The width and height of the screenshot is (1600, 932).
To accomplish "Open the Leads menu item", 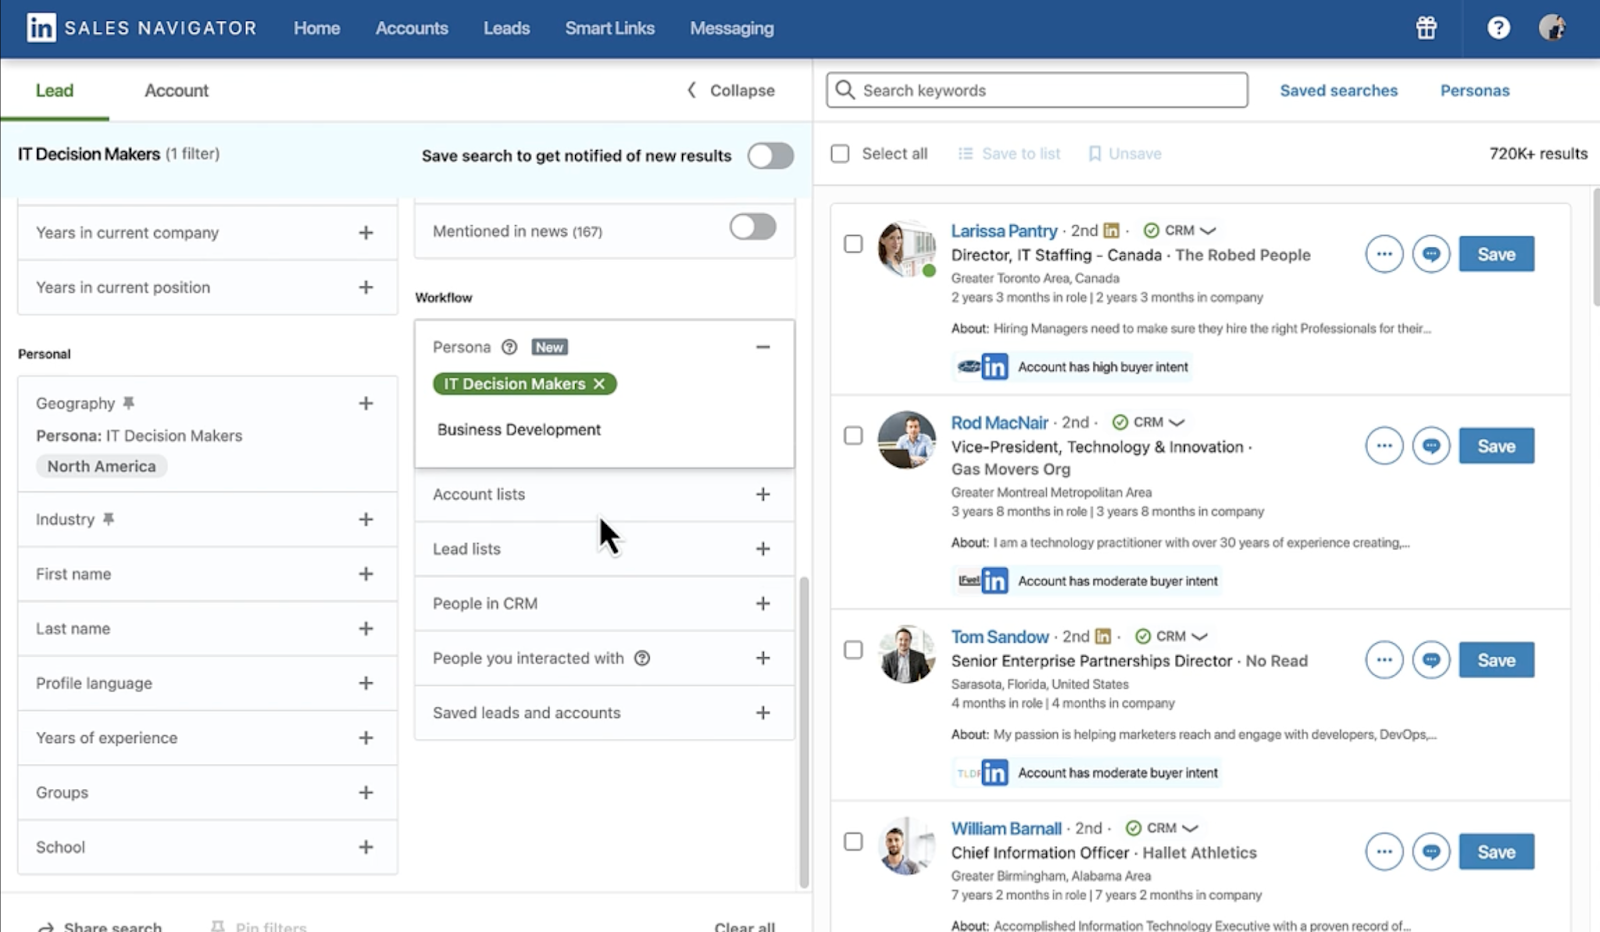I will pyautogui.click(x=507, y=28).
